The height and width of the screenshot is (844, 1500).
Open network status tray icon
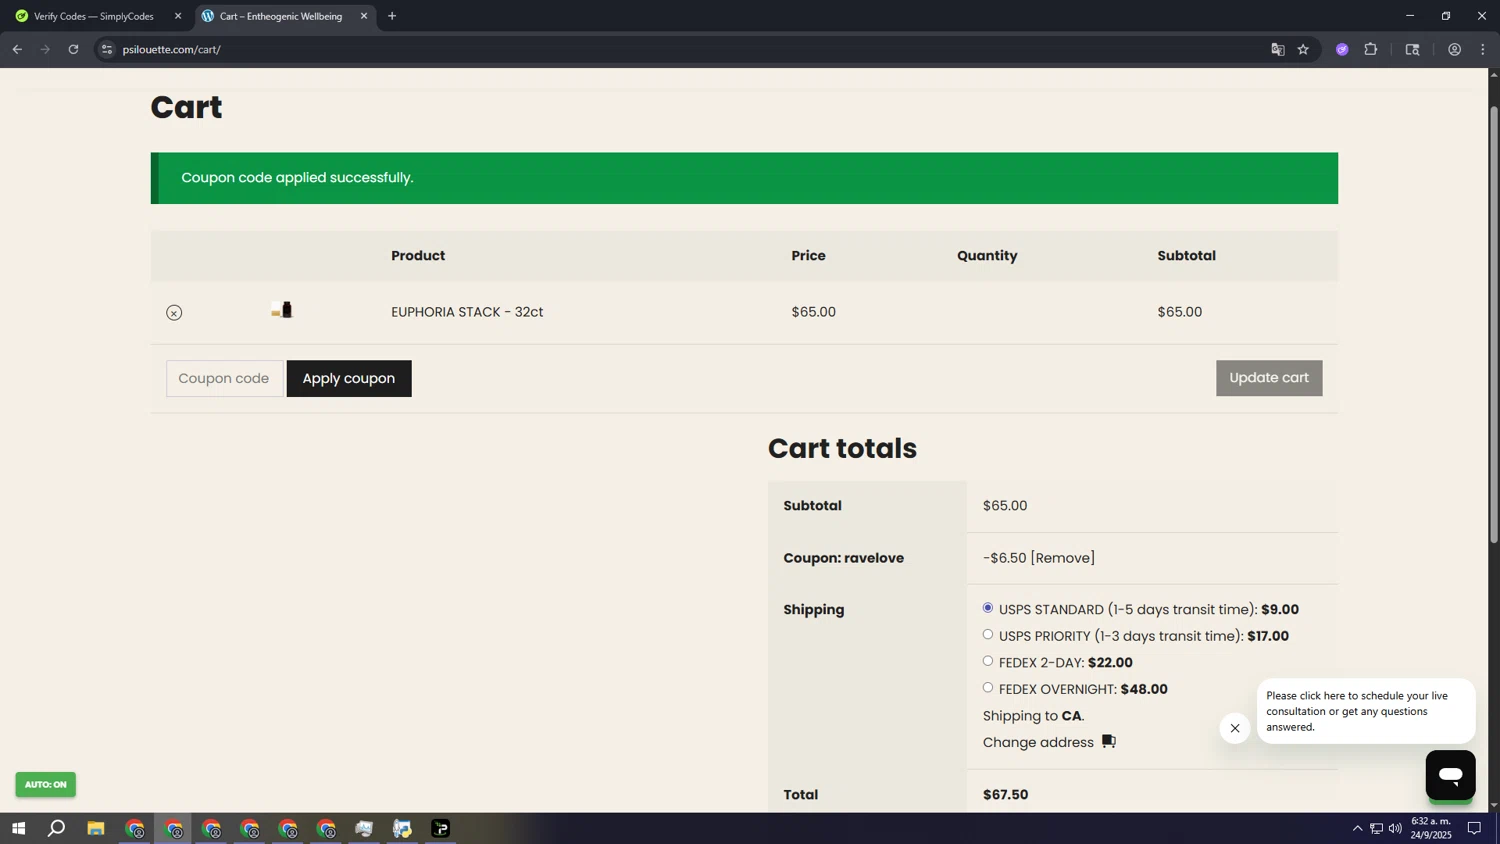[1376, 828]
